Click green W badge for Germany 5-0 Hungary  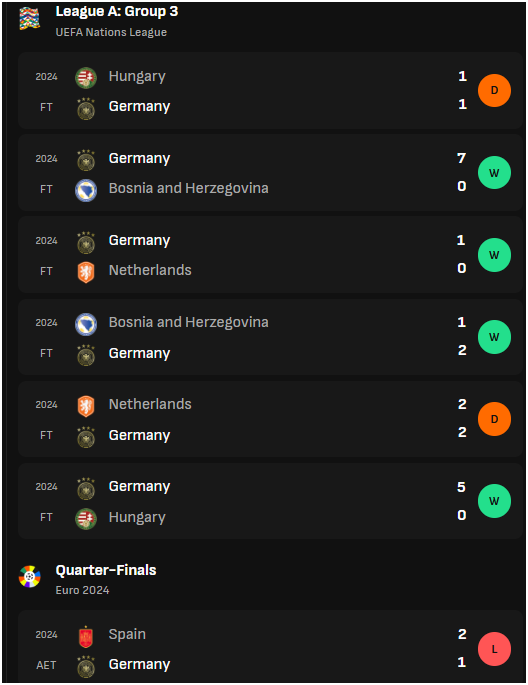pos(494,501)
